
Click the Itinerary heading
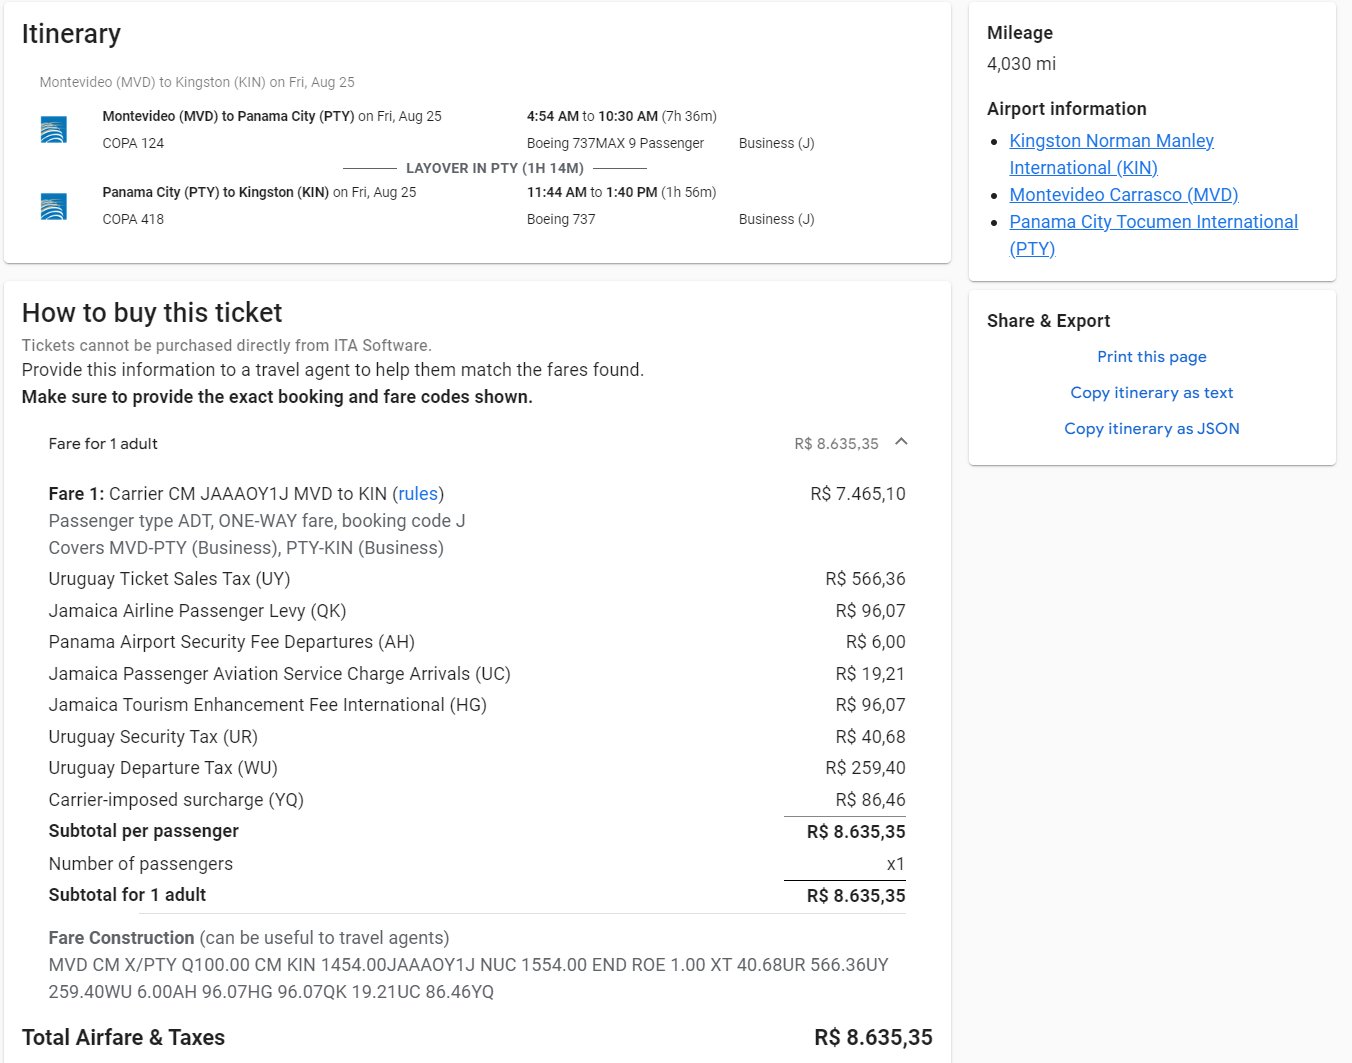(x=71, y=34)
